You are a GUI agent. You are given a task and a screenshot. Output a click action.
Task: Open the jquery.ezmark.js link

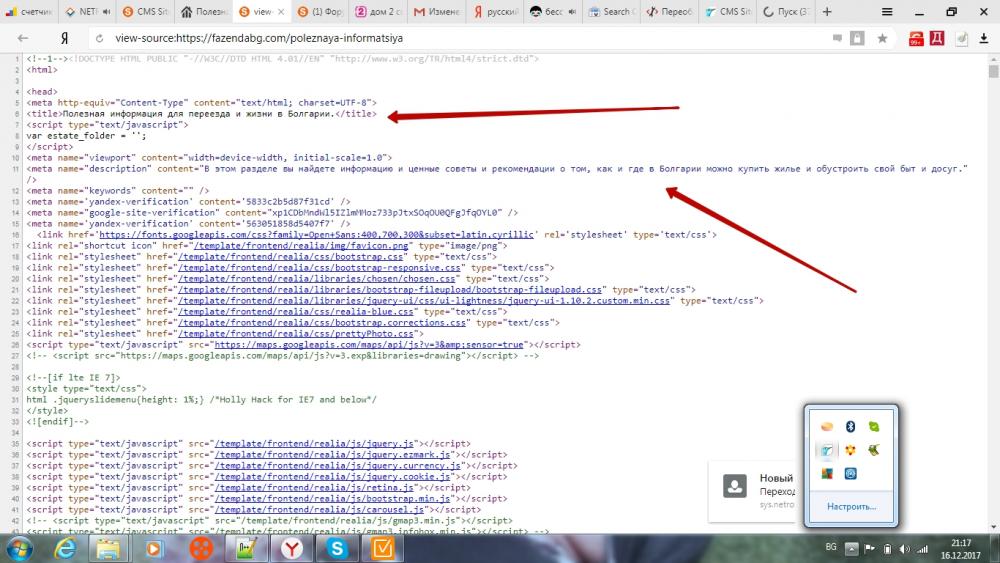click(332, 455)
